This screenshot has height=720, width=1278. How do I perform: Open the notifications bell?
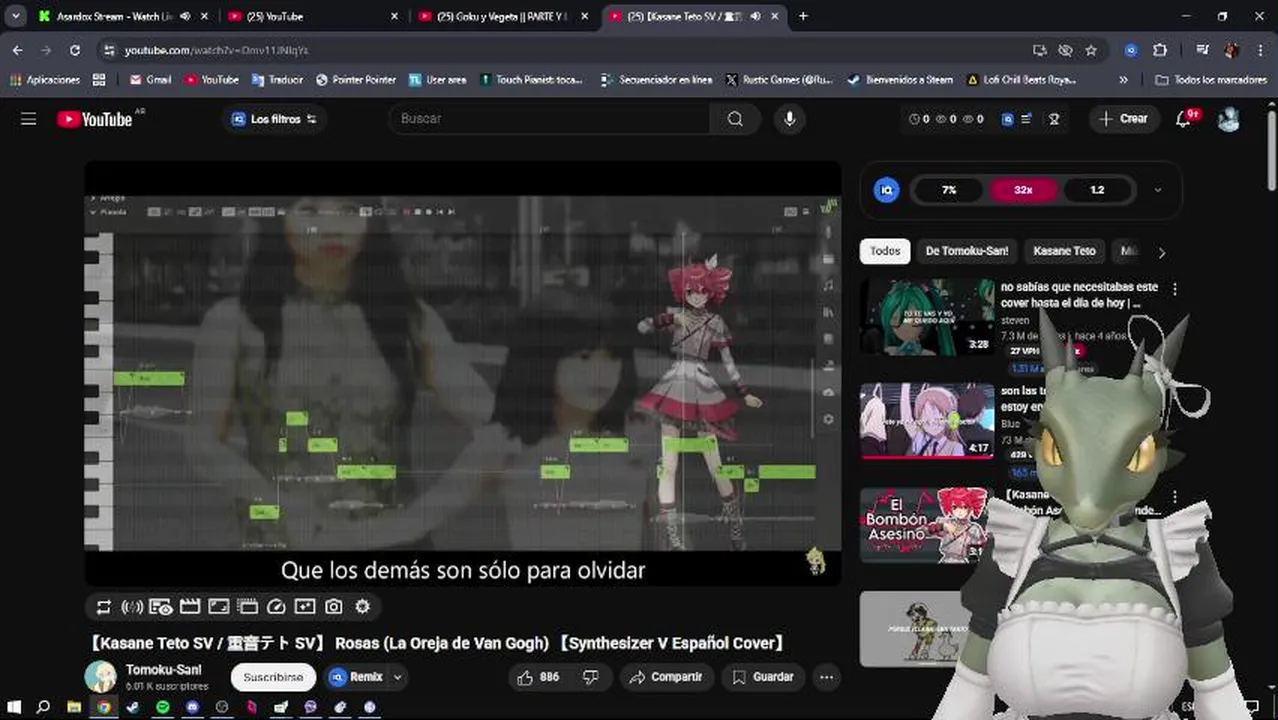pos(1183,119)
